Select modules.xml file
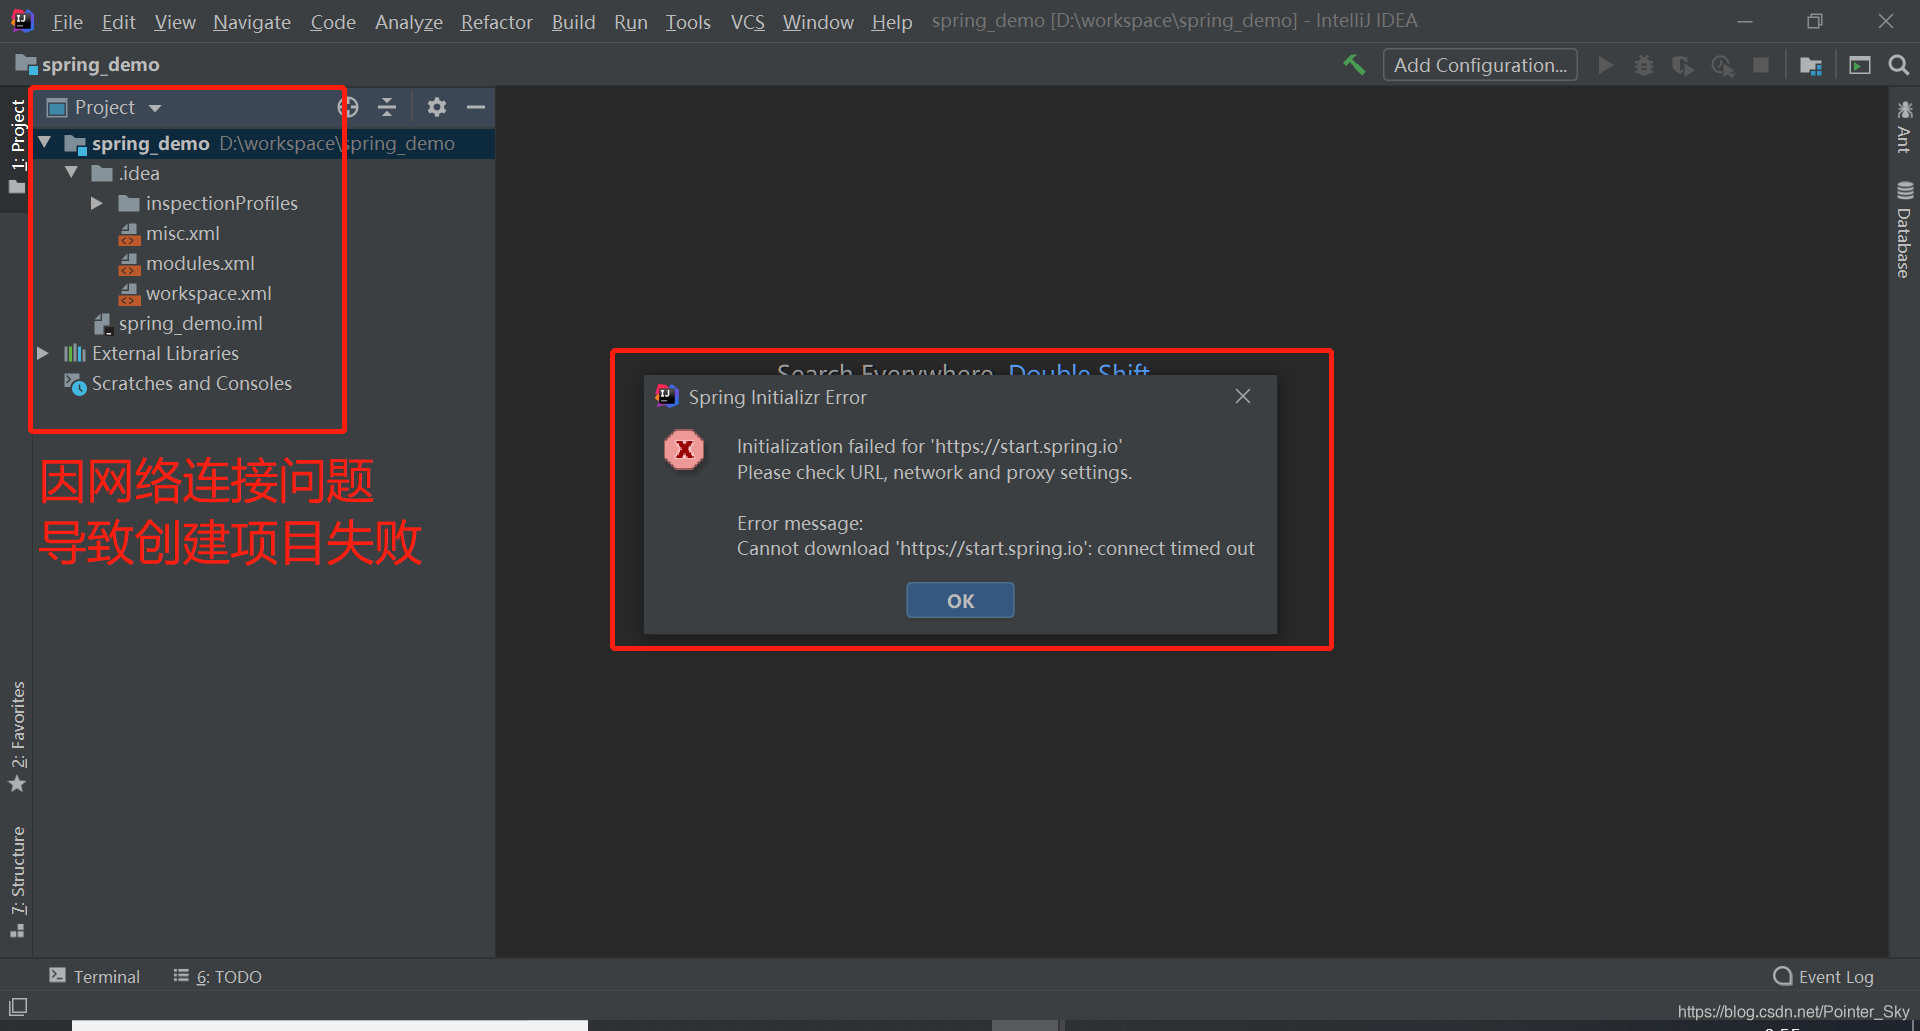 click(200, 263)
